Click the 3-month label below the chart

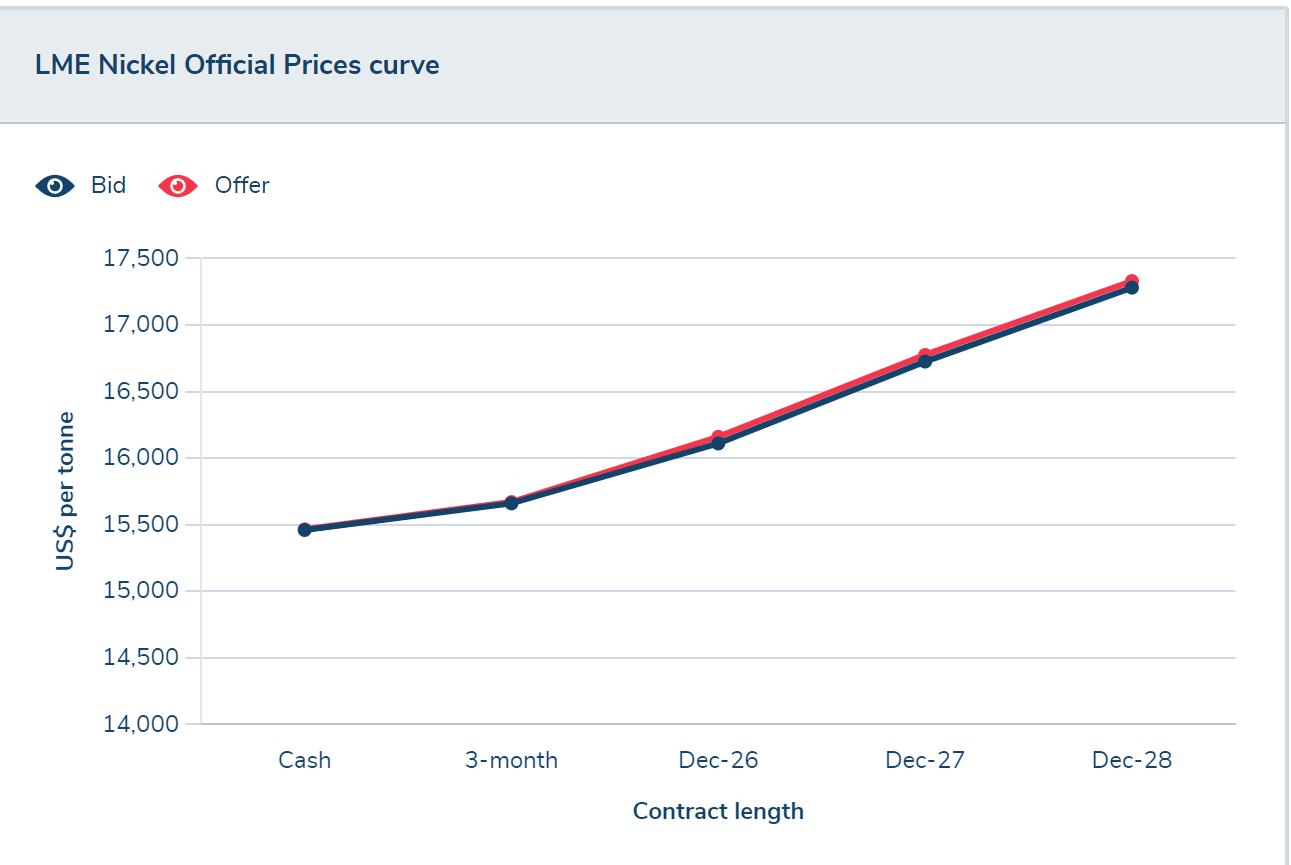(510, 760)
